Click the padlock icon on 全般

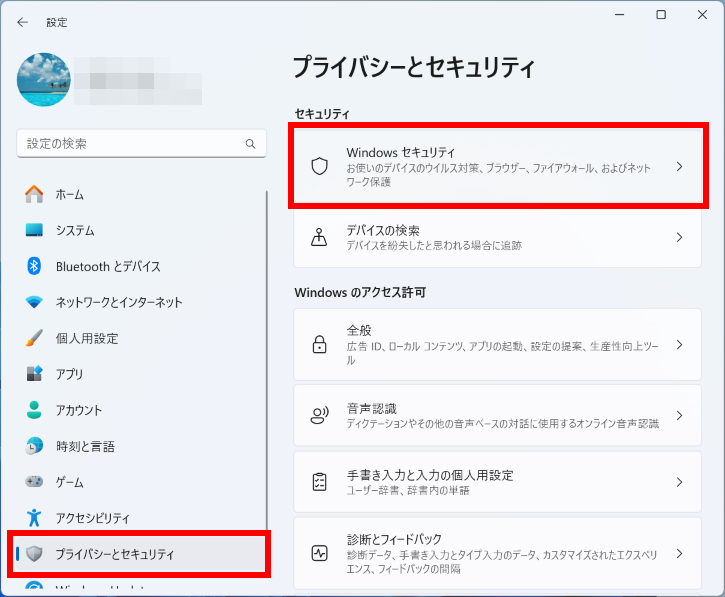[319, 345]
